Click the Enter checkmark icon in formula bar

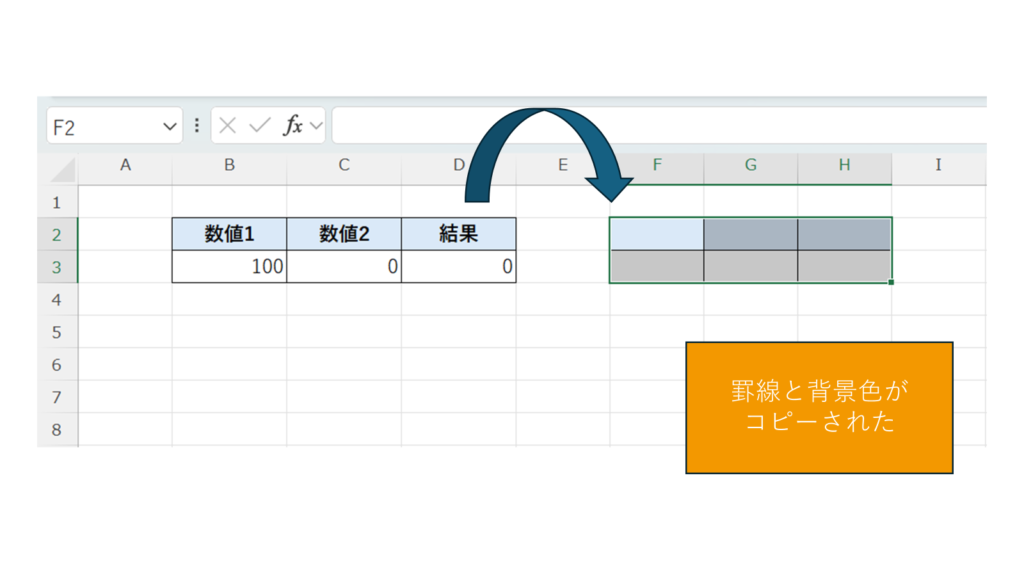(x=260, y=126)
